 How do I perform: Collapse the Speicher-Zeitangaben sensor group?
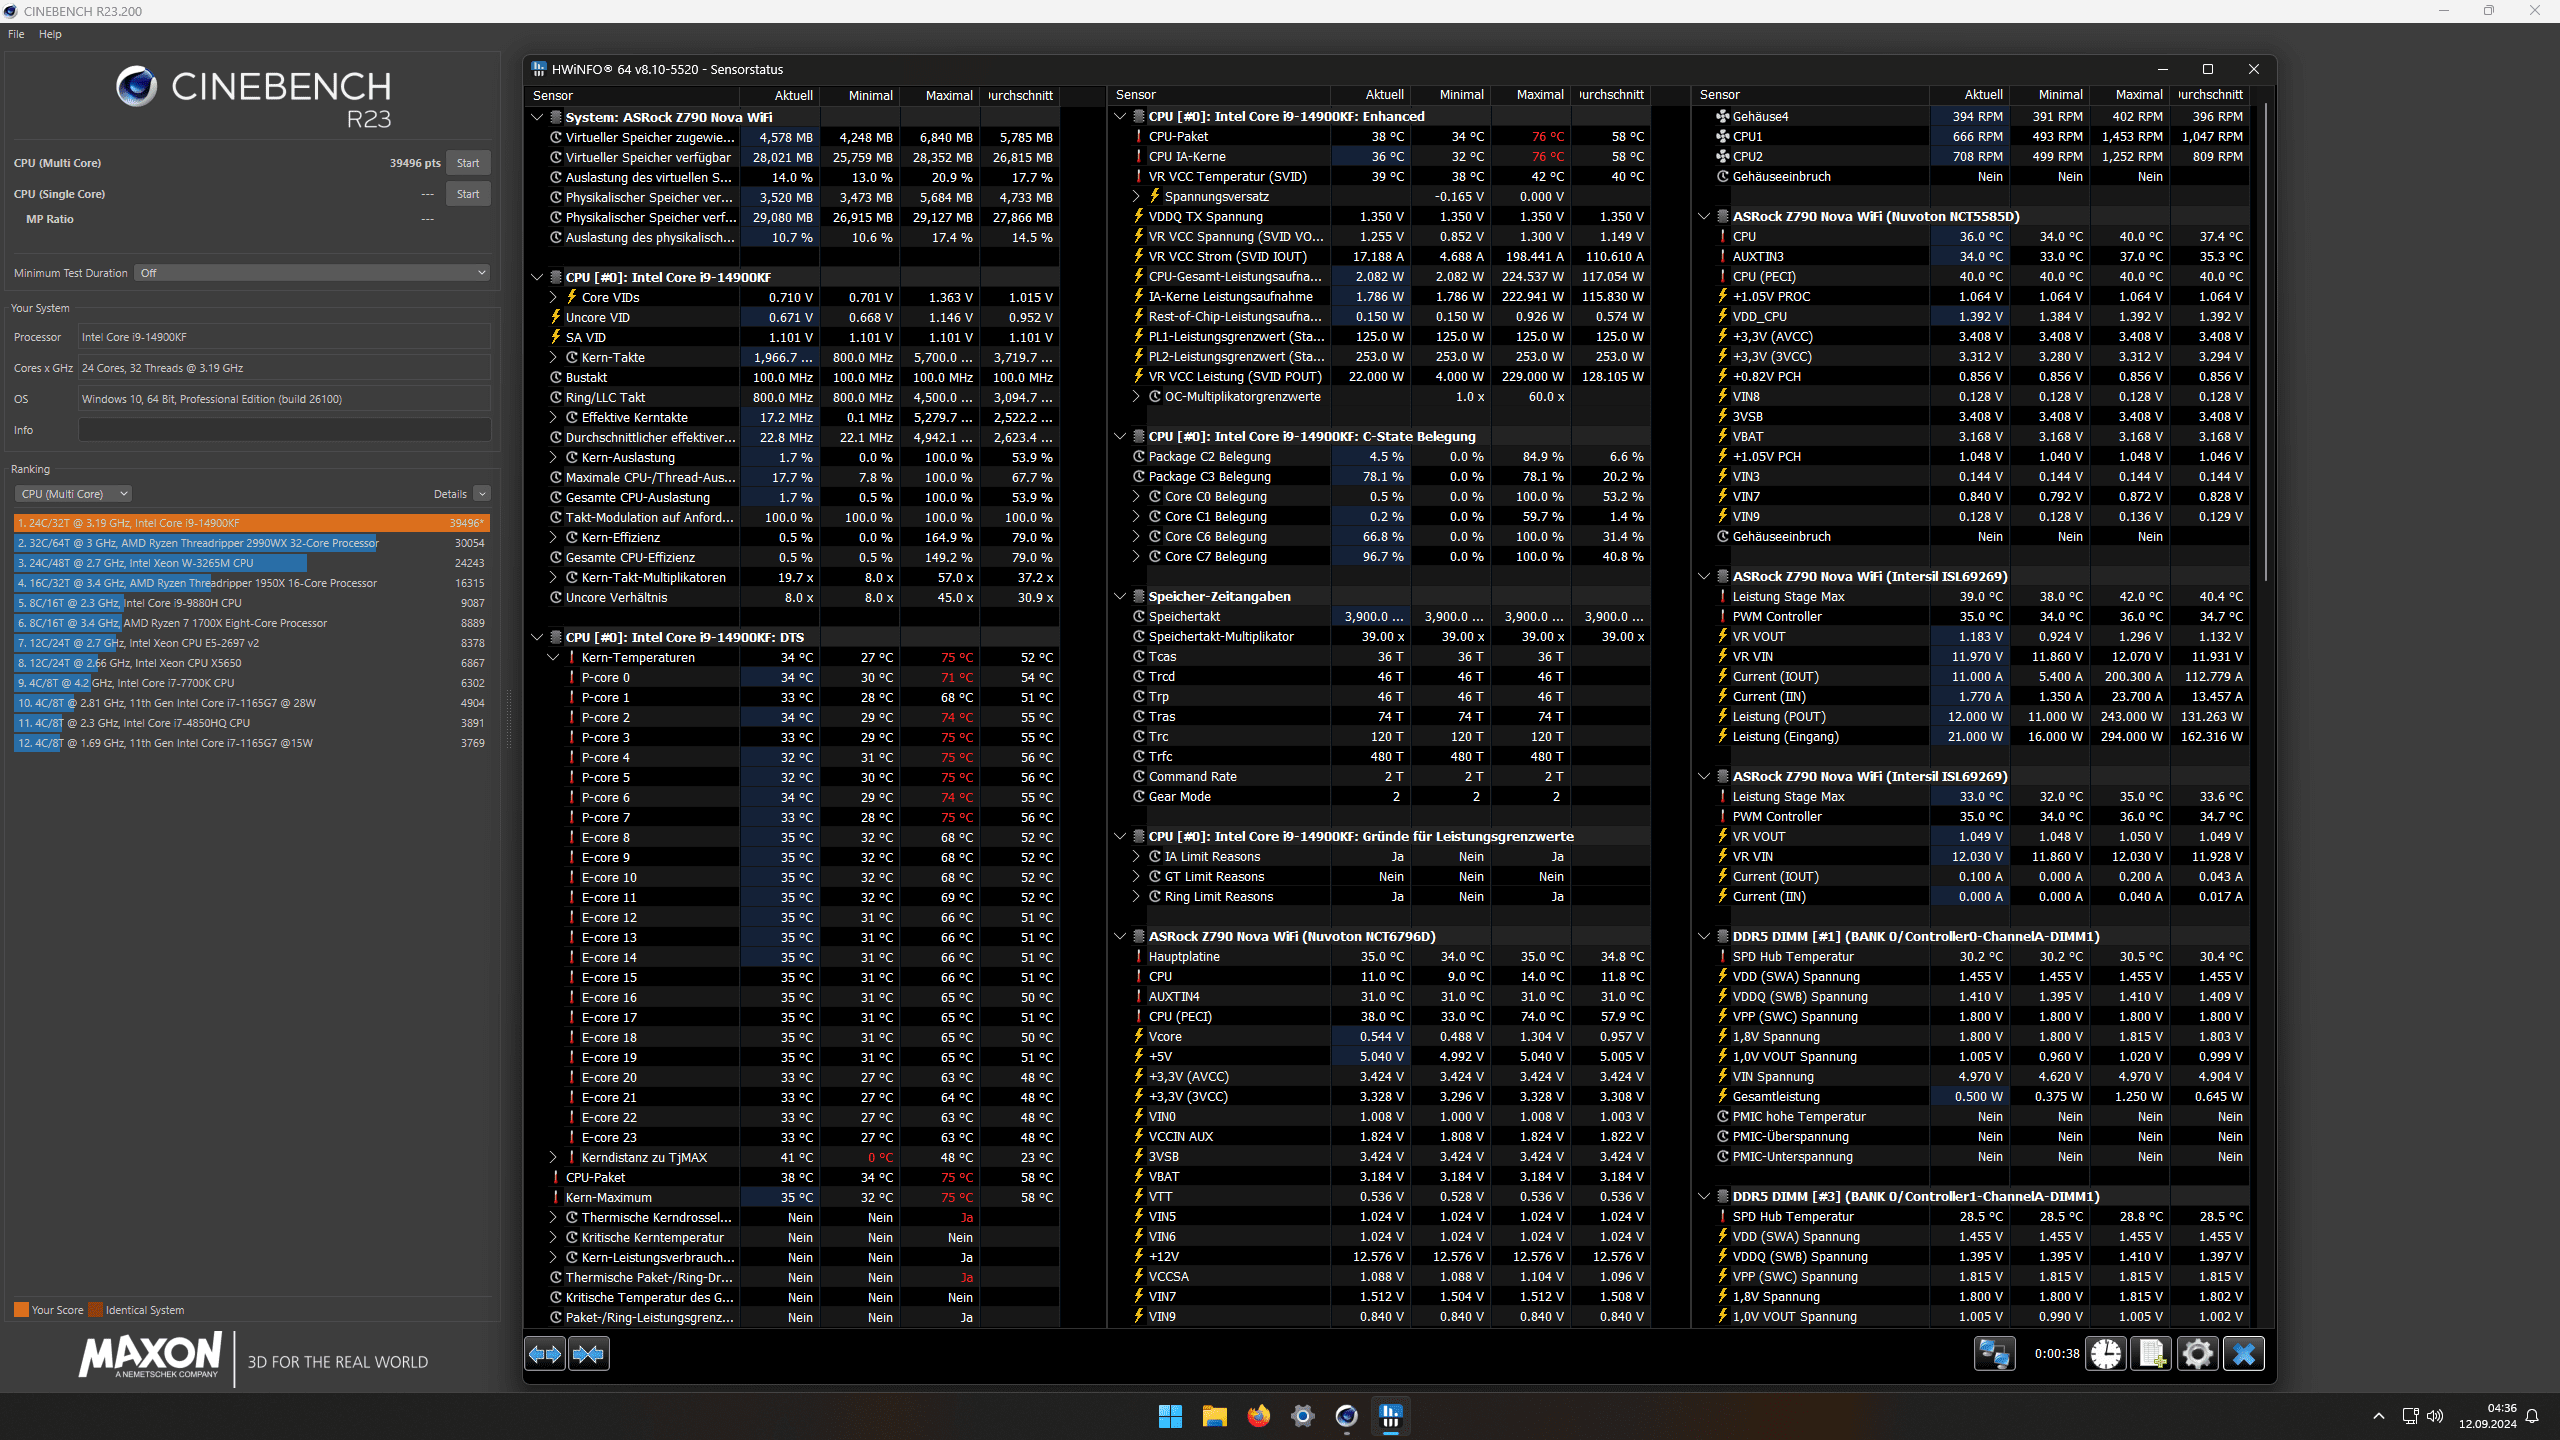tap(1120, 596)
